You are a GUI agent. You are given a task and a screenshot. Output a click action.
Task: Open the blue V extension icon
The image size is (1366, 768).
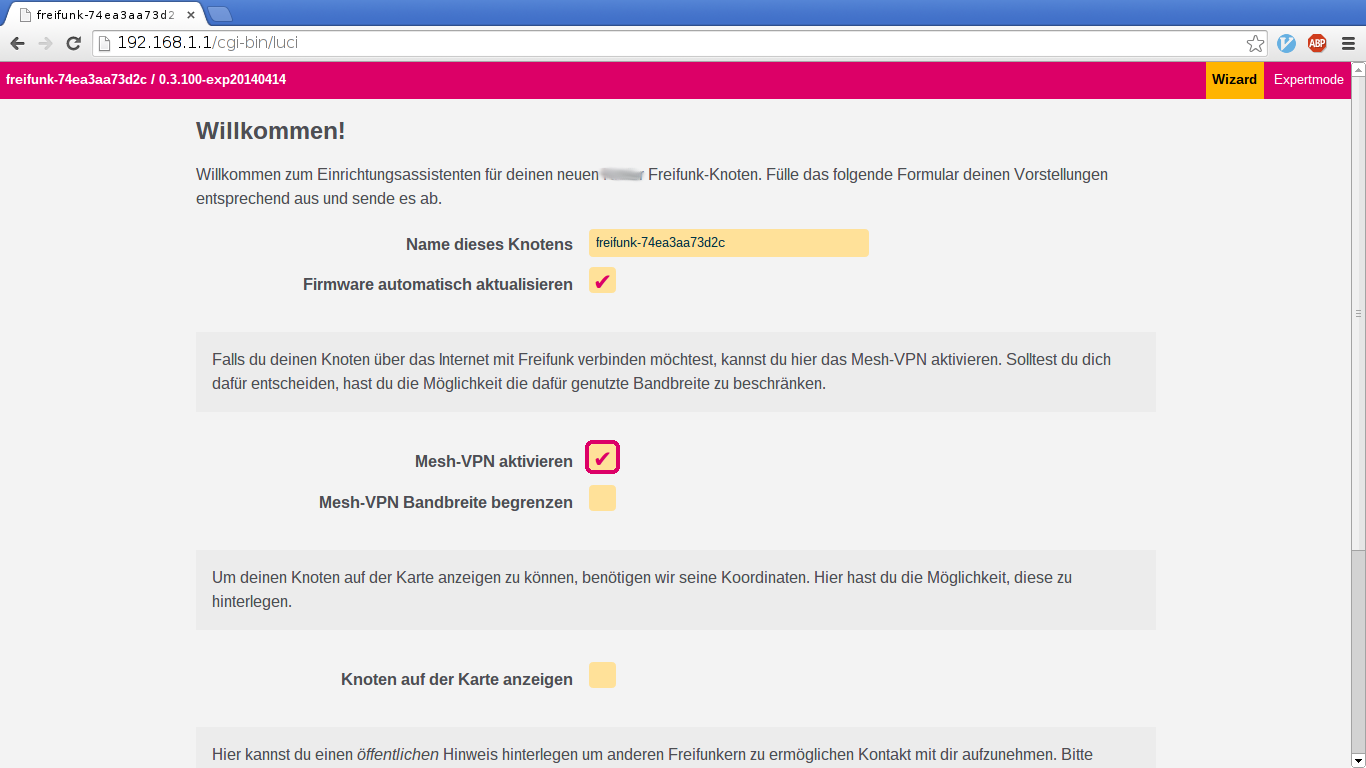[1287, 43]
